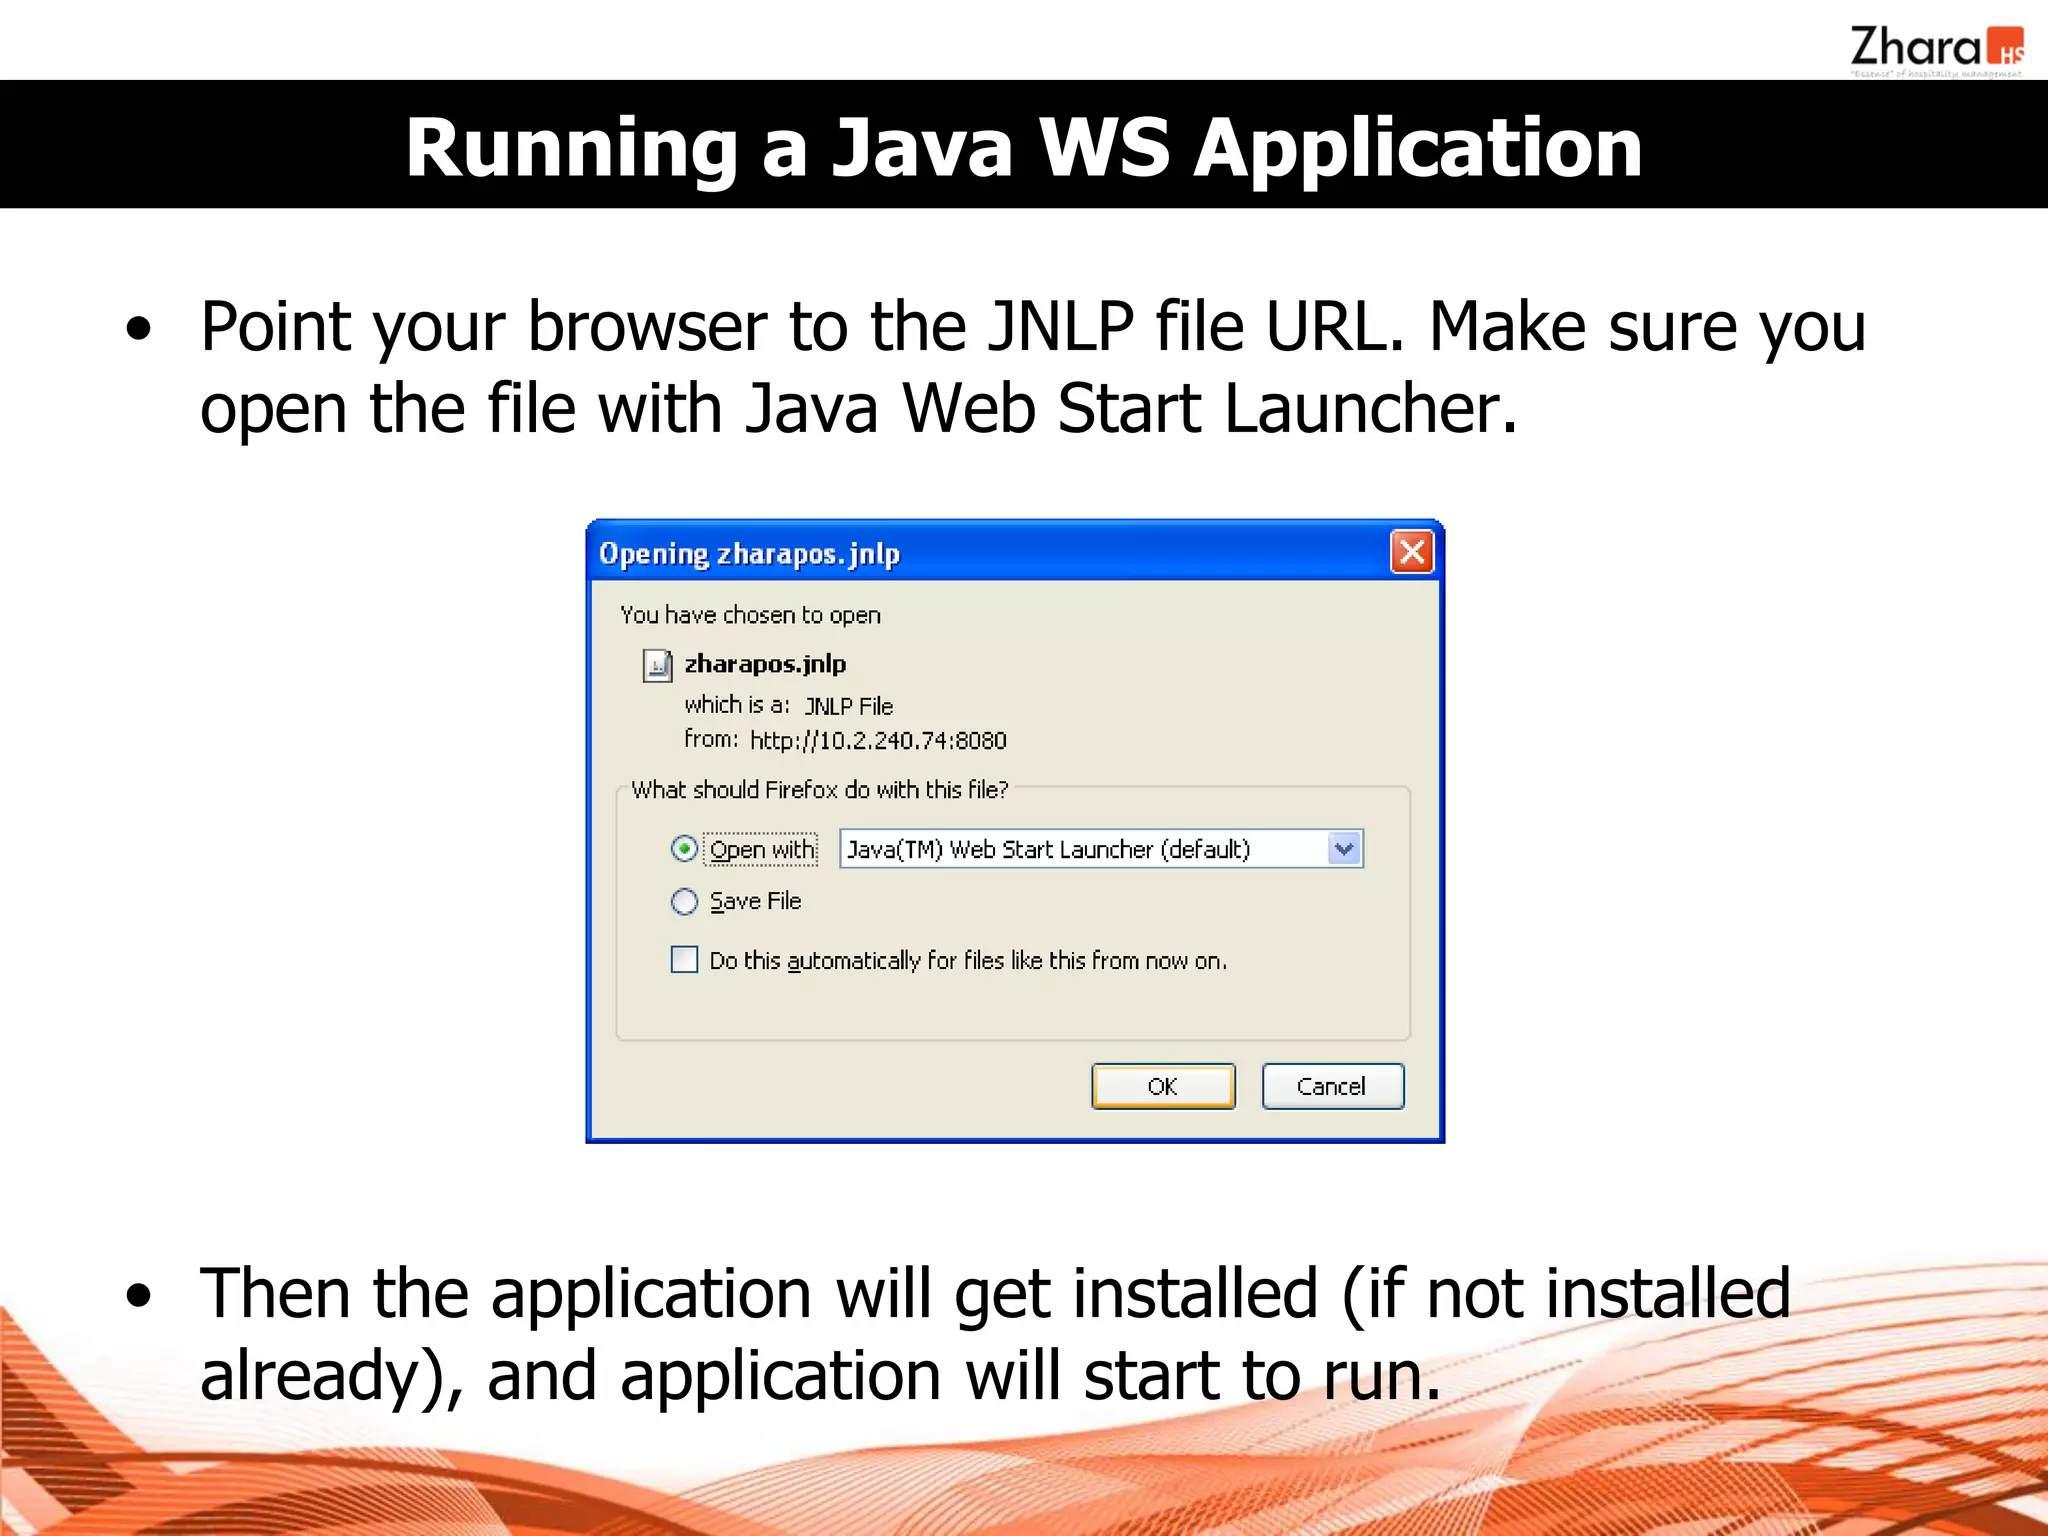Select the Save File radio button
Viewport: 2048px width, 1536px height.
(684, 901)
